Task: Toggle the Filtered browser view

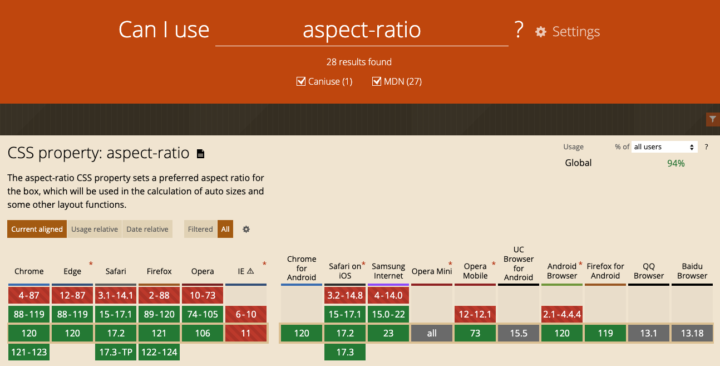Action: pyautogui.click(x=200, y=229)
